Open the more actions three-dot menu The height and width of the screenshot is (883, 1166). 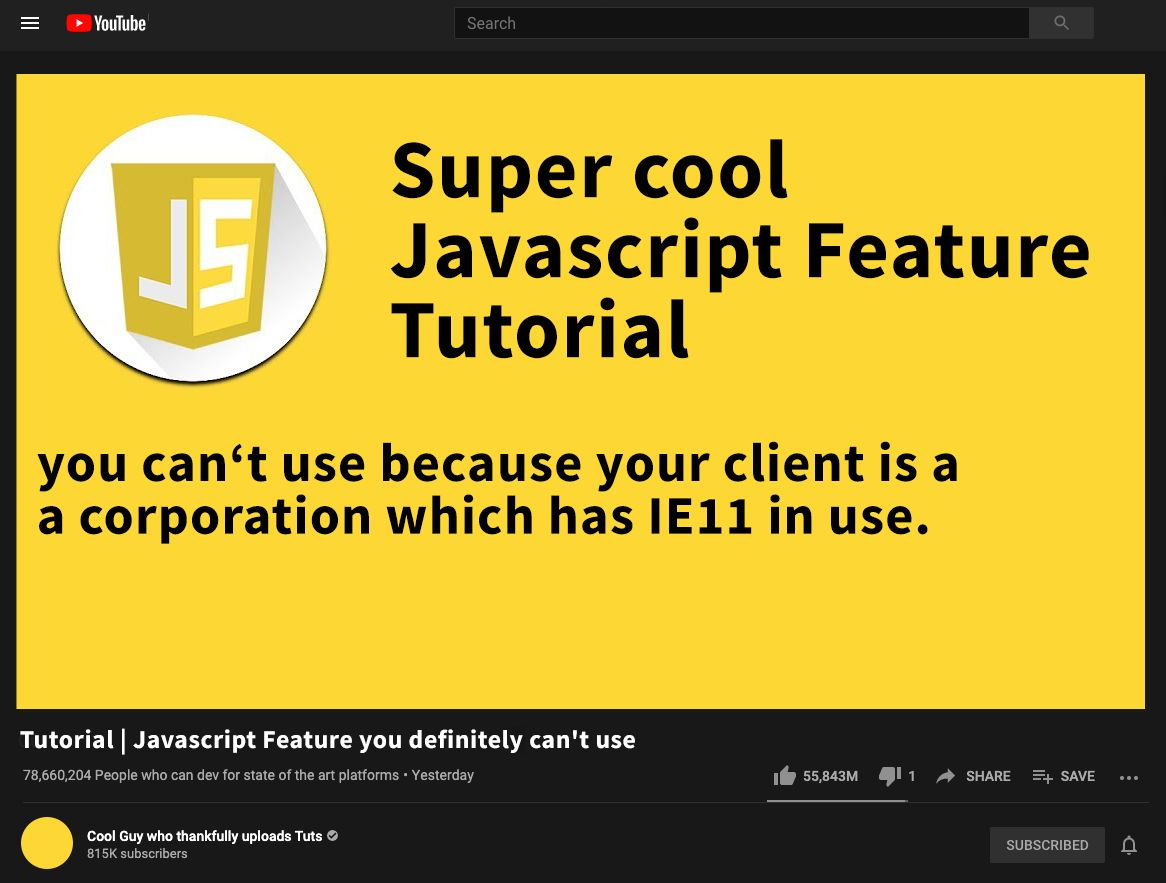pyautogui.click(x=1129, y=777)
